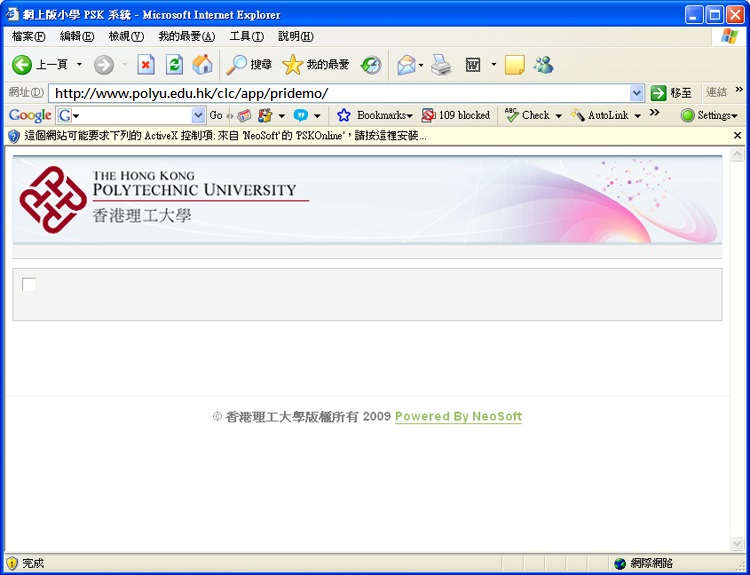Open the History clock icon

click(371, 65)
